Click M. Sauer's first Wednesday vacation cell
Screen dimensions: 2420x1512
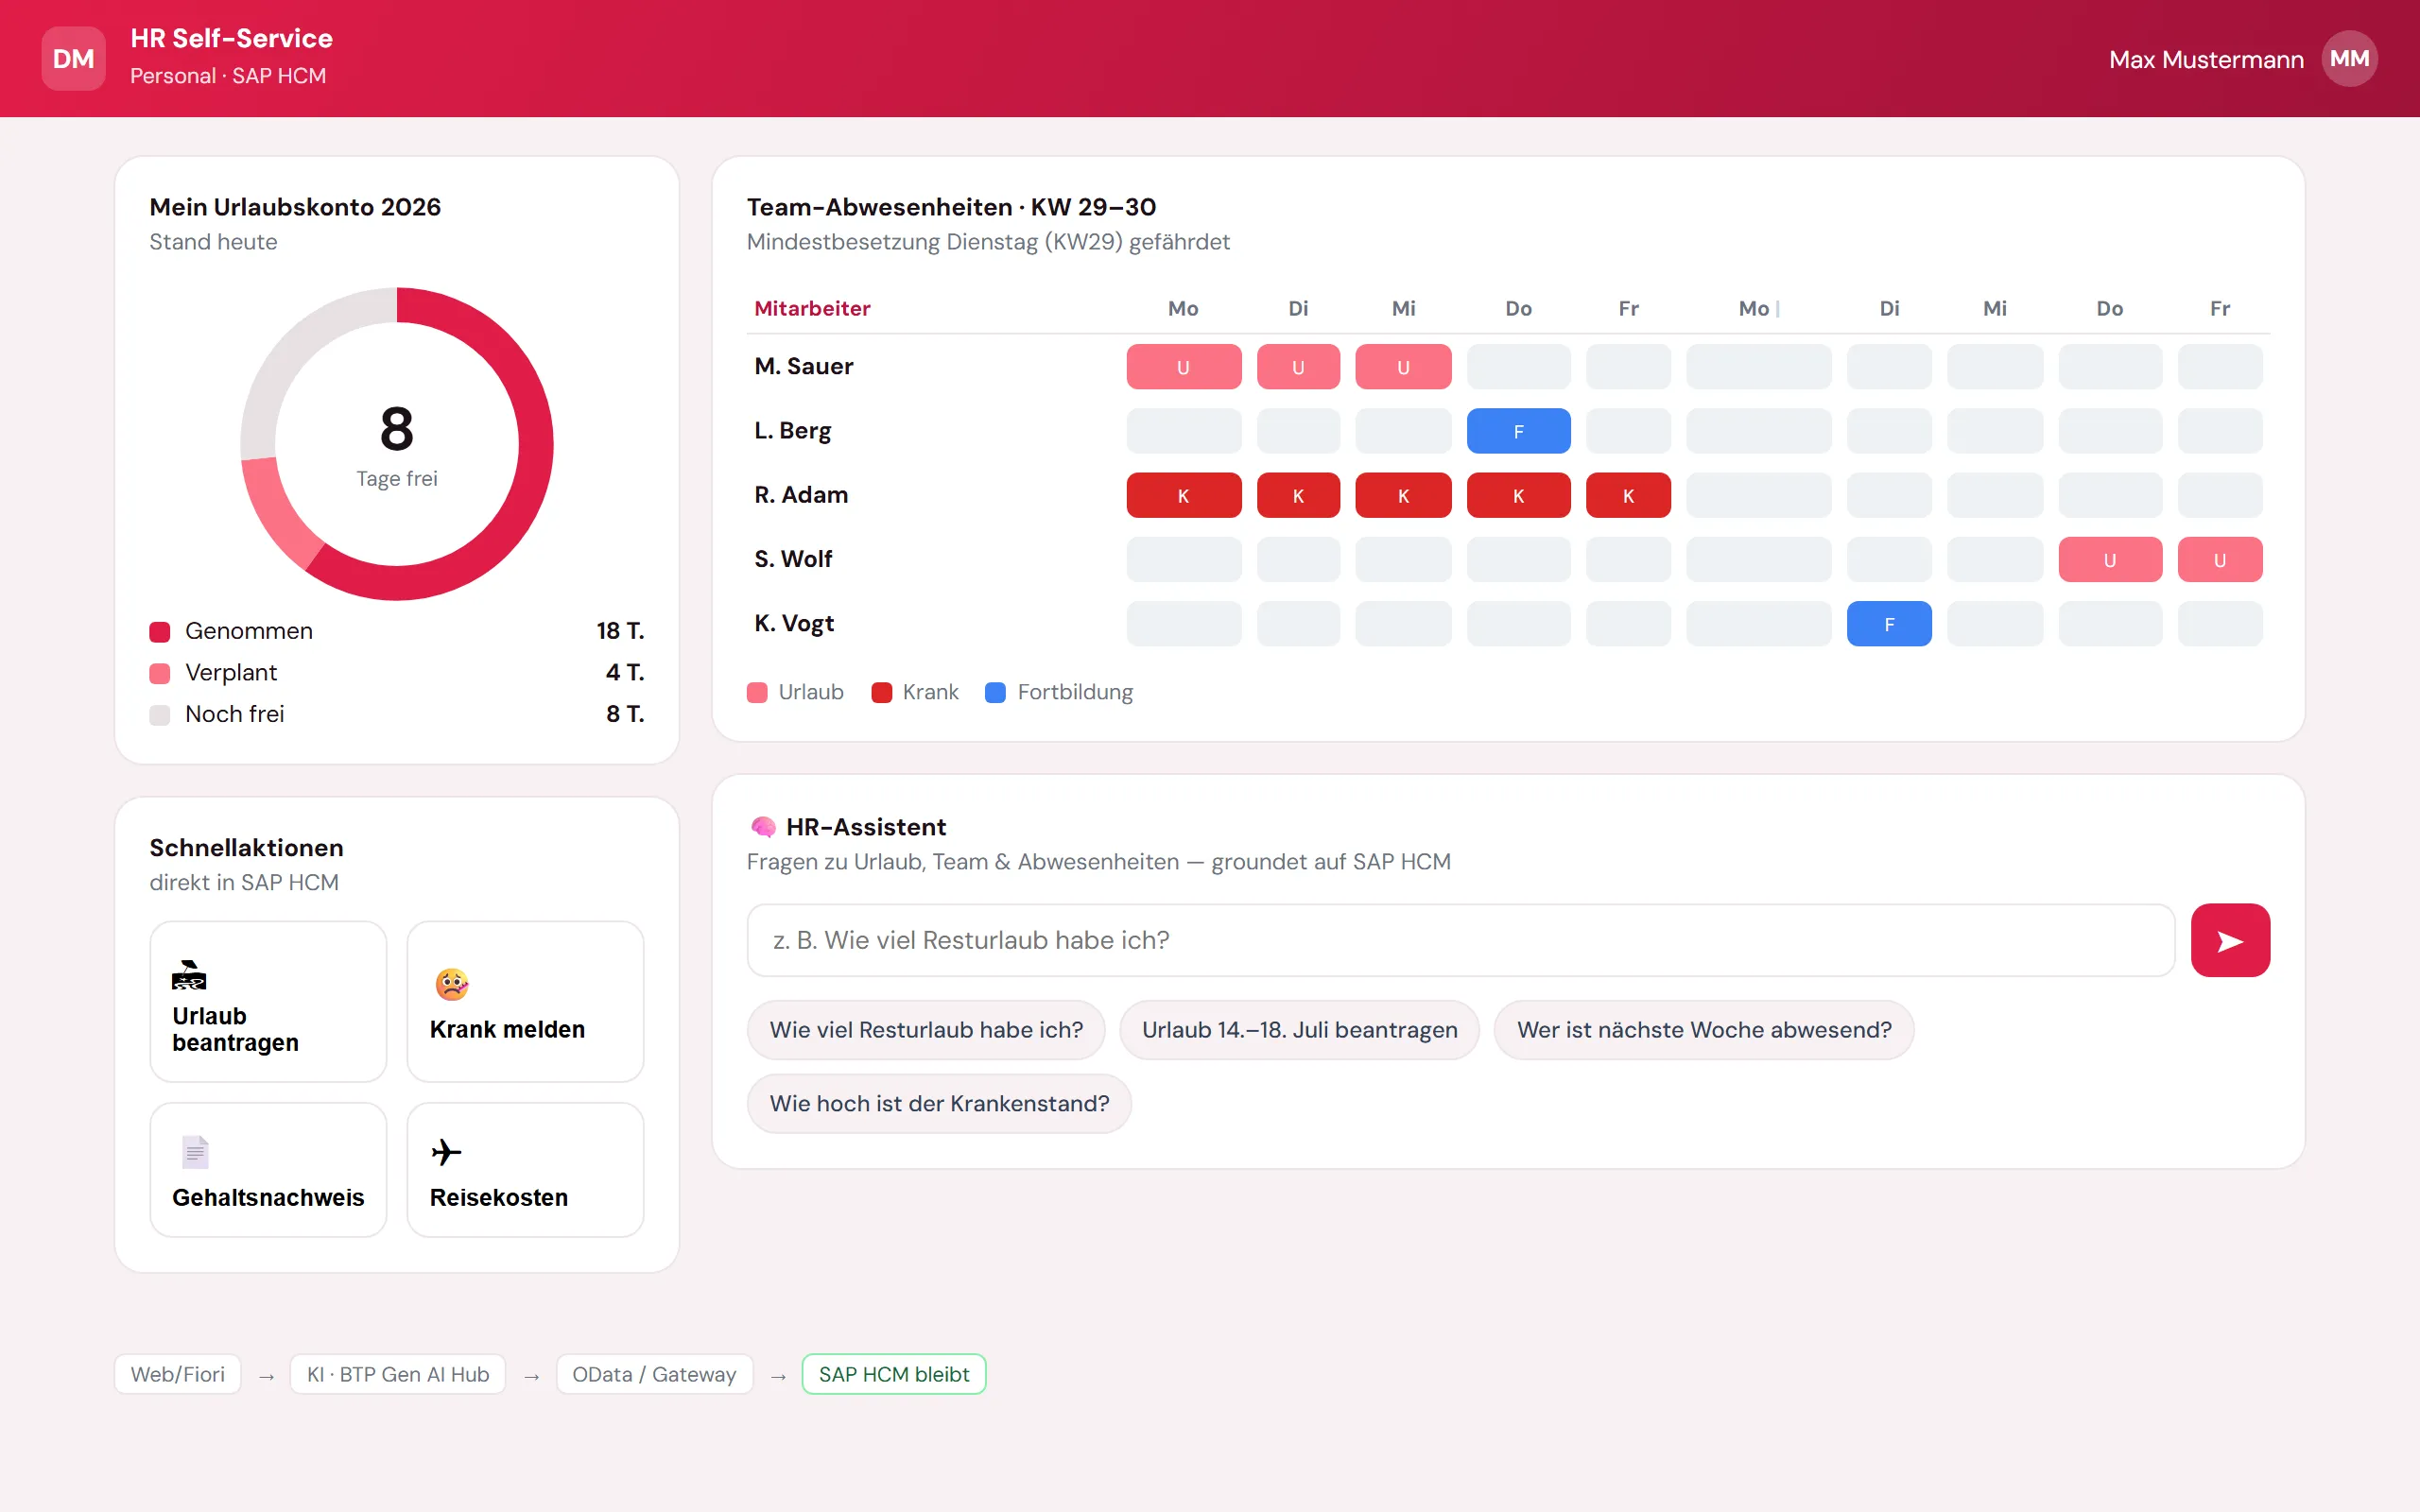coord(1403,367)
